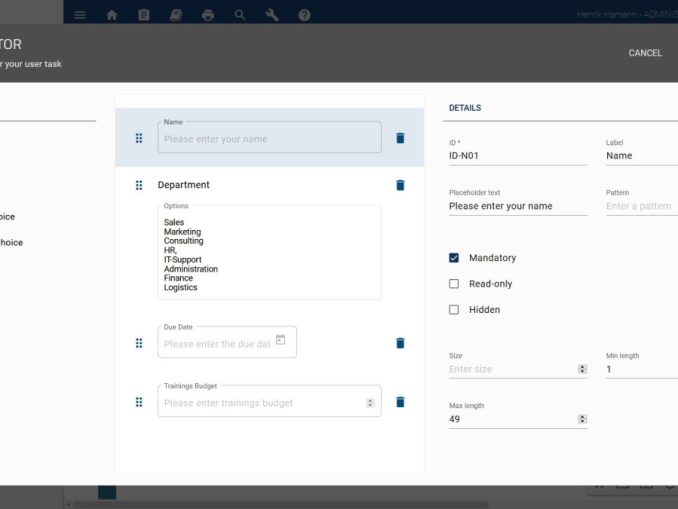The height and width of the screenshot is (509, 678).
Task: Delete the Department field with trash icon
Action: pyautogui.click(x=400, y=185)
